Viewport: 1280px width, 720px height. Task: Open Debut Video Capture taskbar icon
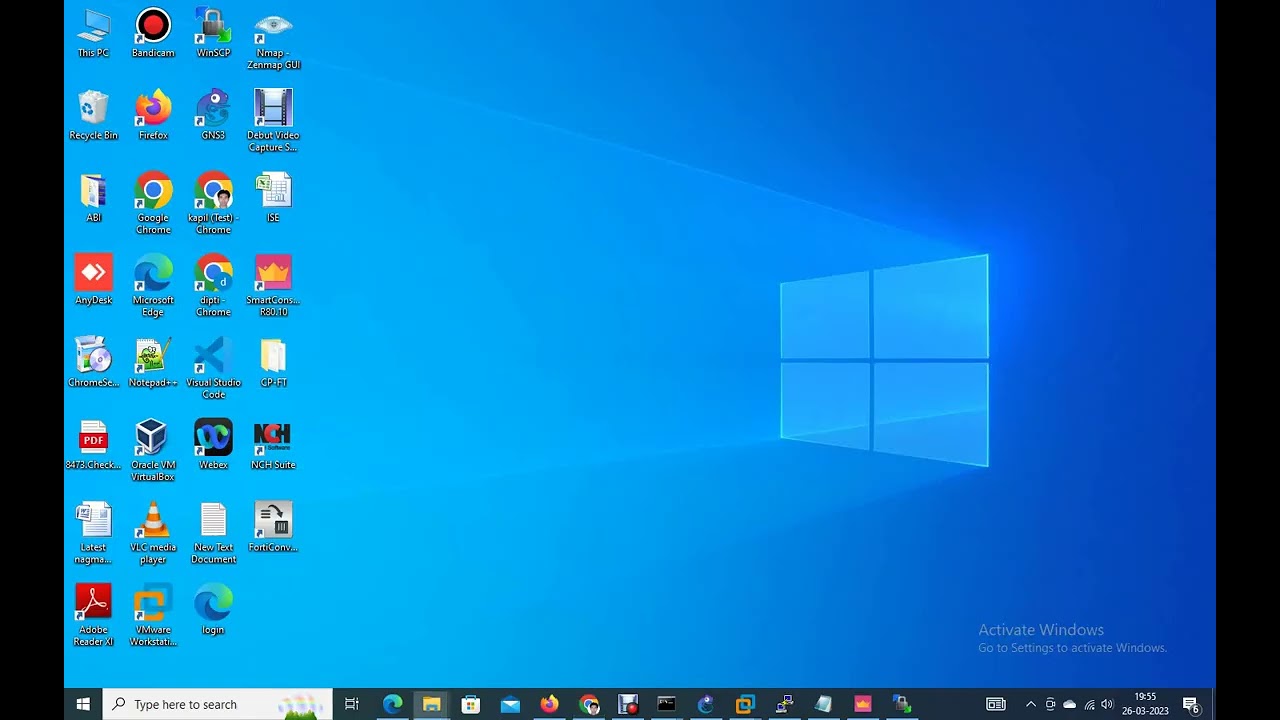click(x=628, y=704)
